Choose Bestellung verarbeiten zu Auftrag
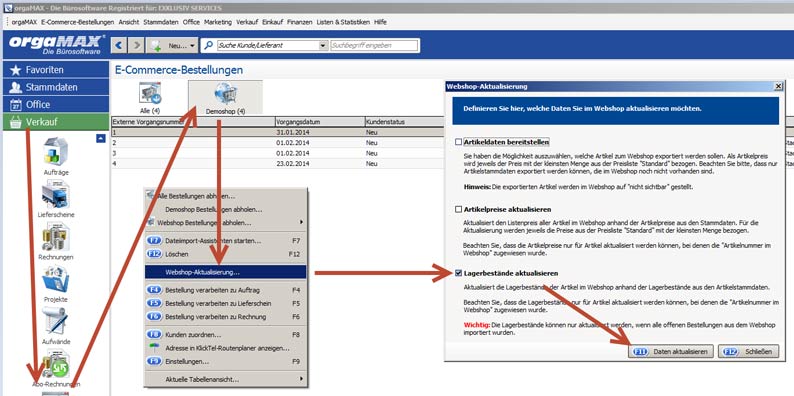 point(226,290)
